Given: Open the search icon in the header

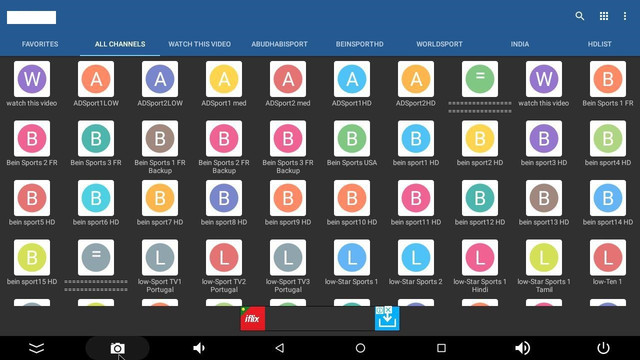Looking at the screenshot, I should tap(580, 16).
